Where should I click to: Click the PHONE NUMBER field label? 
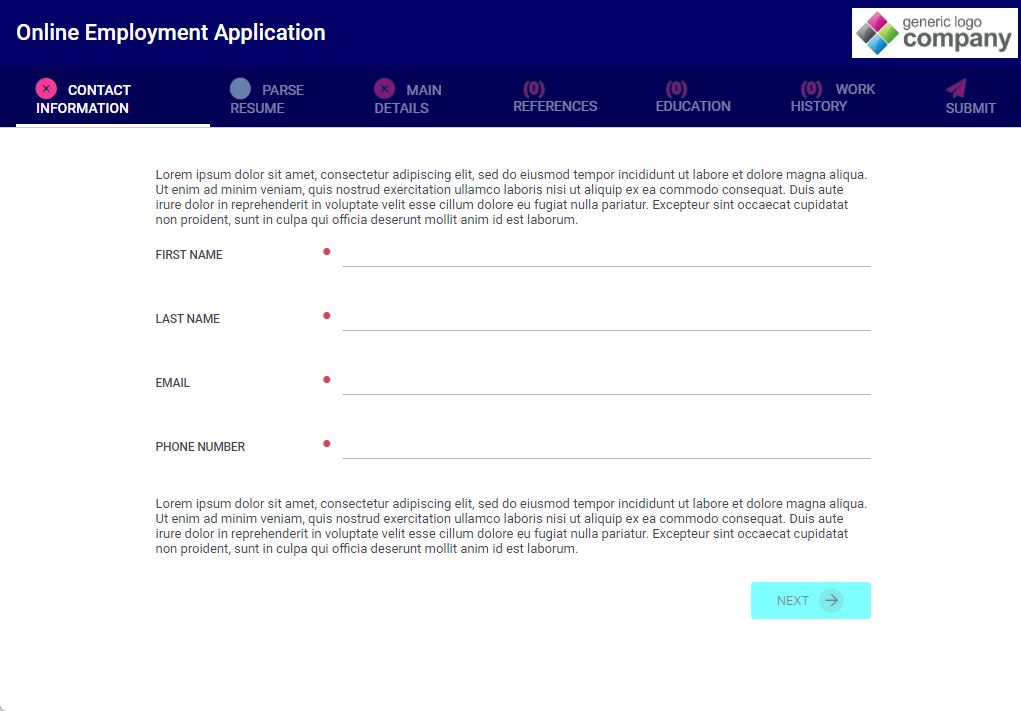[200, 447]
